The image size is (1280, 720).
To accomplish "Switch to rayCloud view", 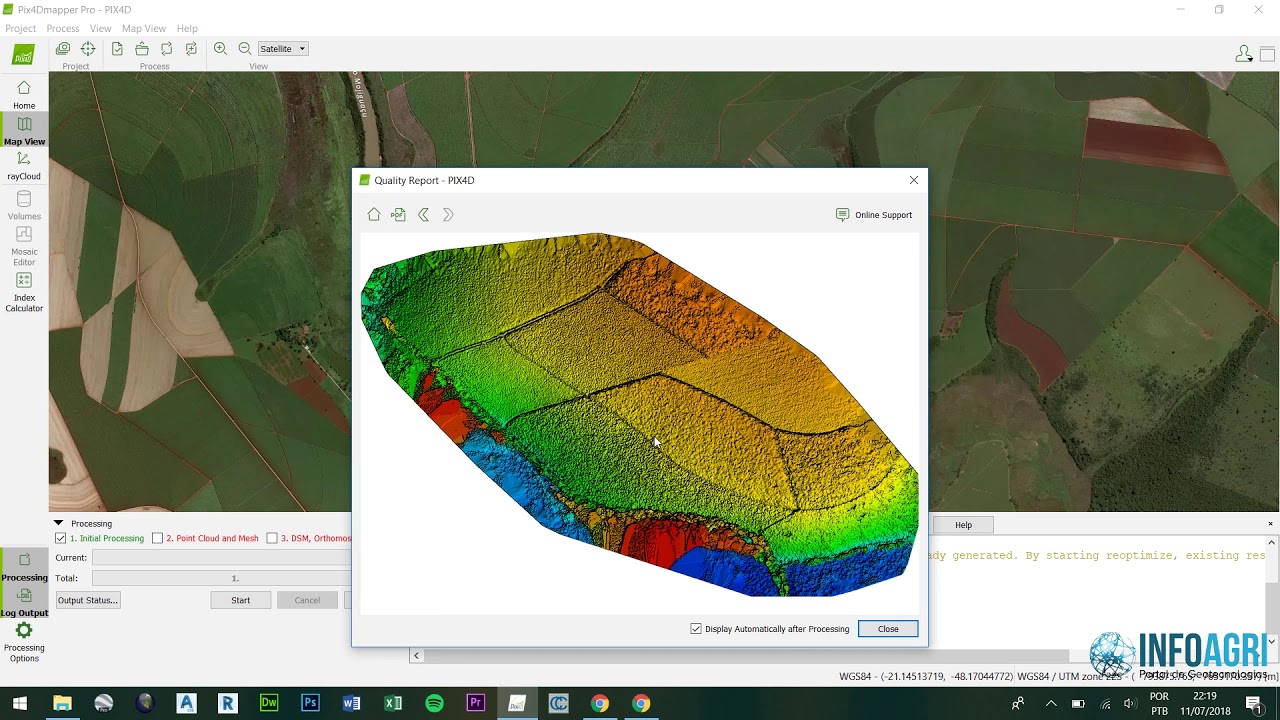I will click(24, 166).
